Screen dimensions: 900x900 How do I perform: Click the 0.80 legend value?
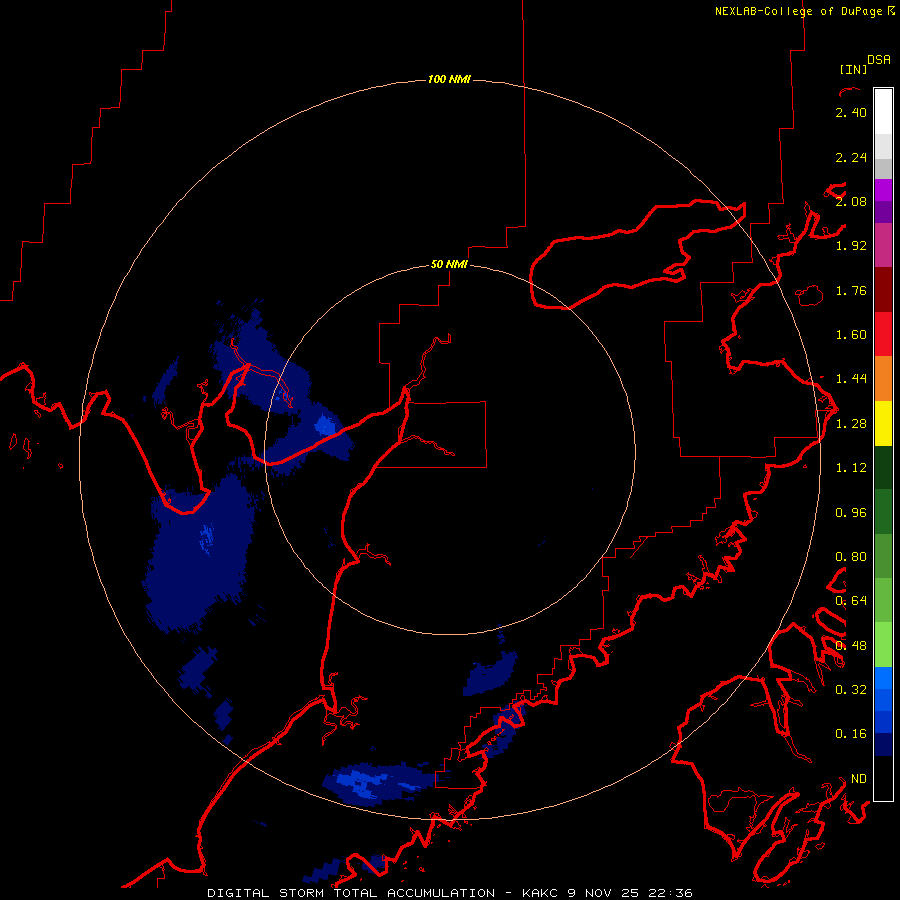851,557
